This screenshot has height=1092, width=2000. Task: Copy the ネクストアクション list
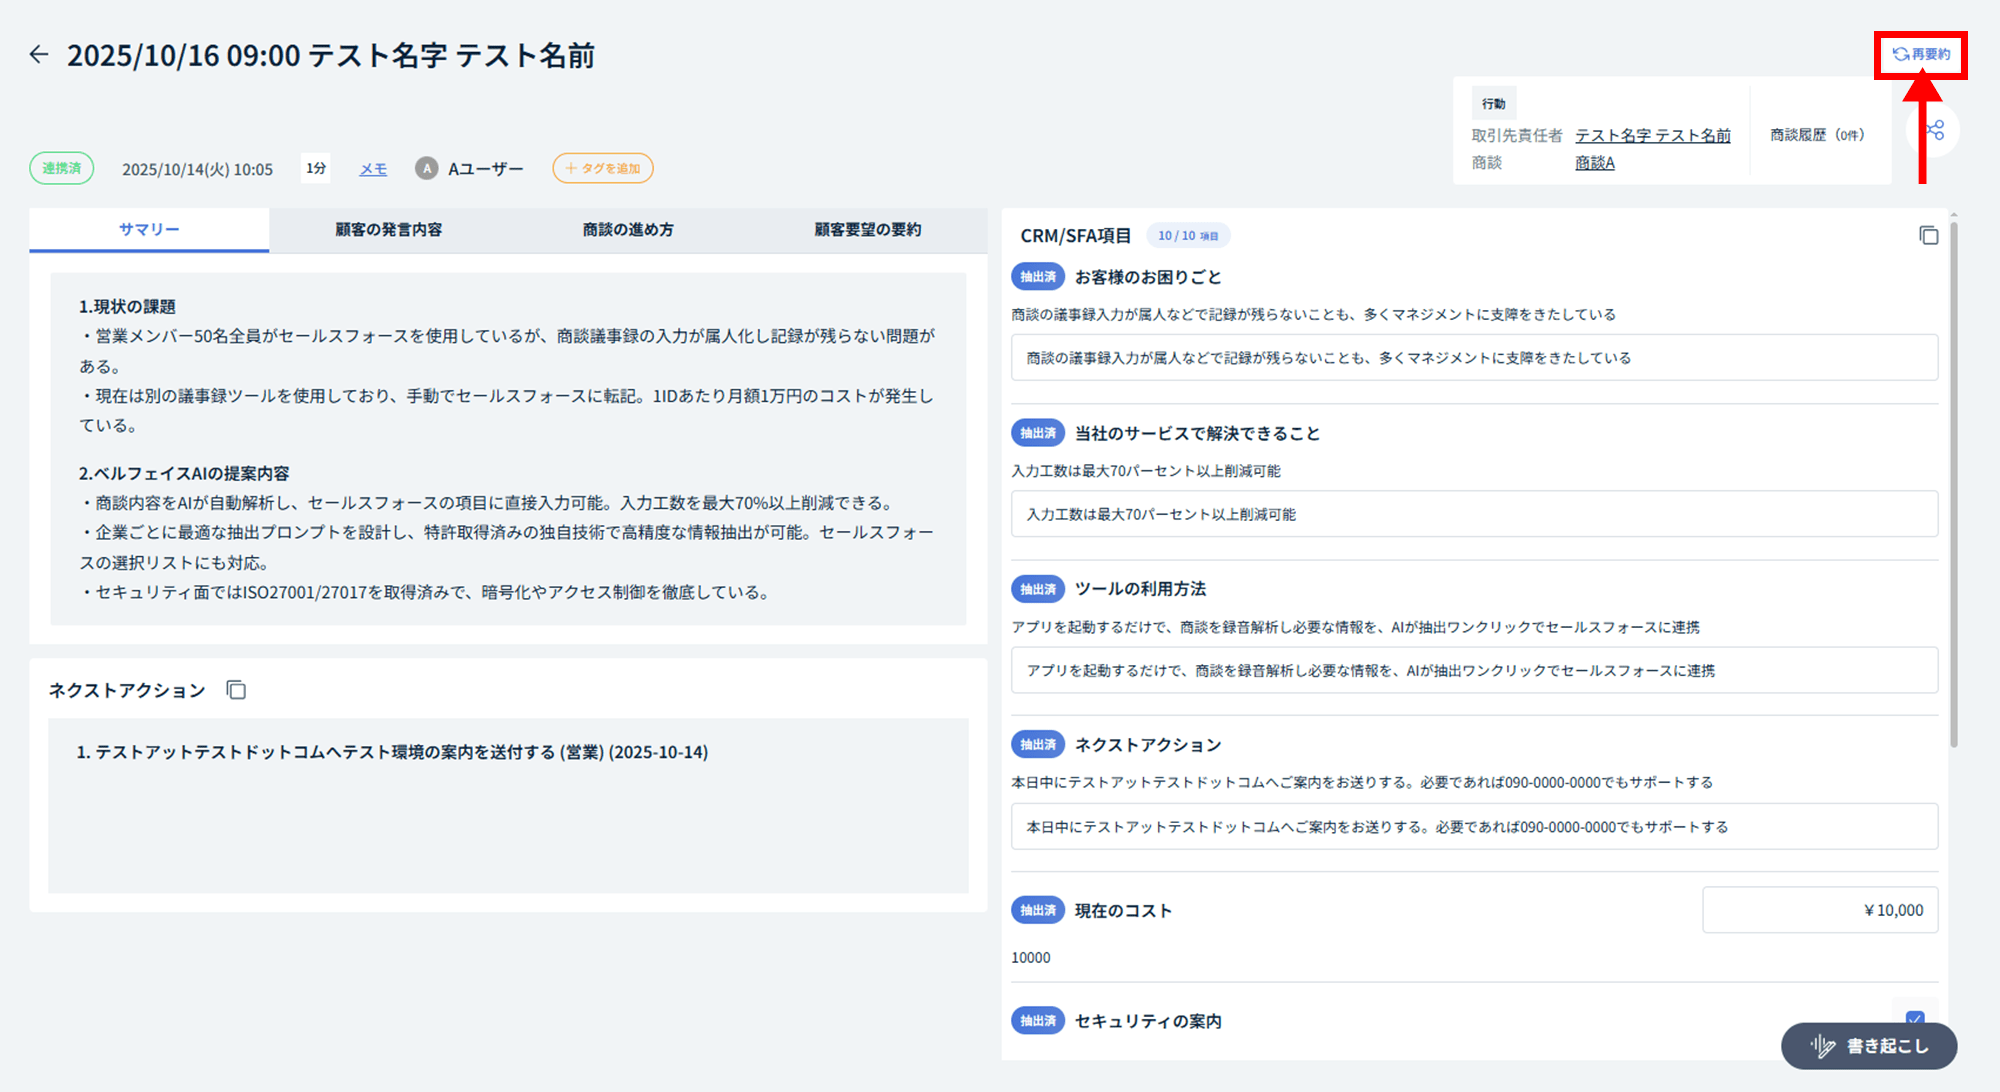[x=236, y=690]
